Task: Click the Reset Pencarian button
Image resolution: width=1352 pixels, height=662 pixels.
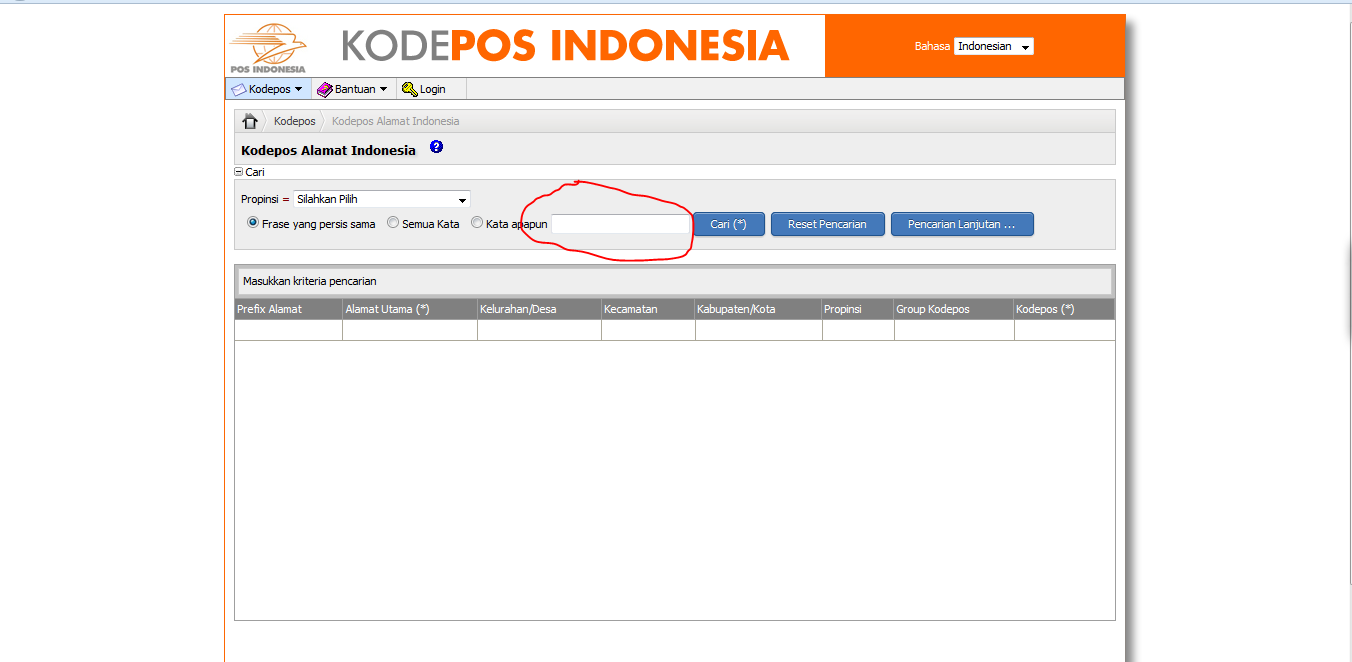Action: point(828,224)
